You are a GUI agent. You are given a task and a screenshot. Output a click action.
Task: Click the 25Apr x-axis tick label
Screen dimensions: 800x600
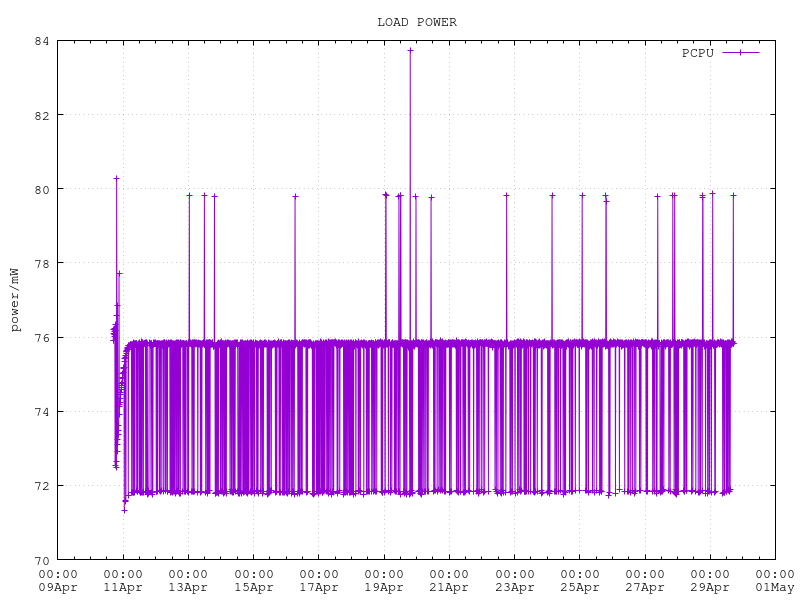[580, 587]
